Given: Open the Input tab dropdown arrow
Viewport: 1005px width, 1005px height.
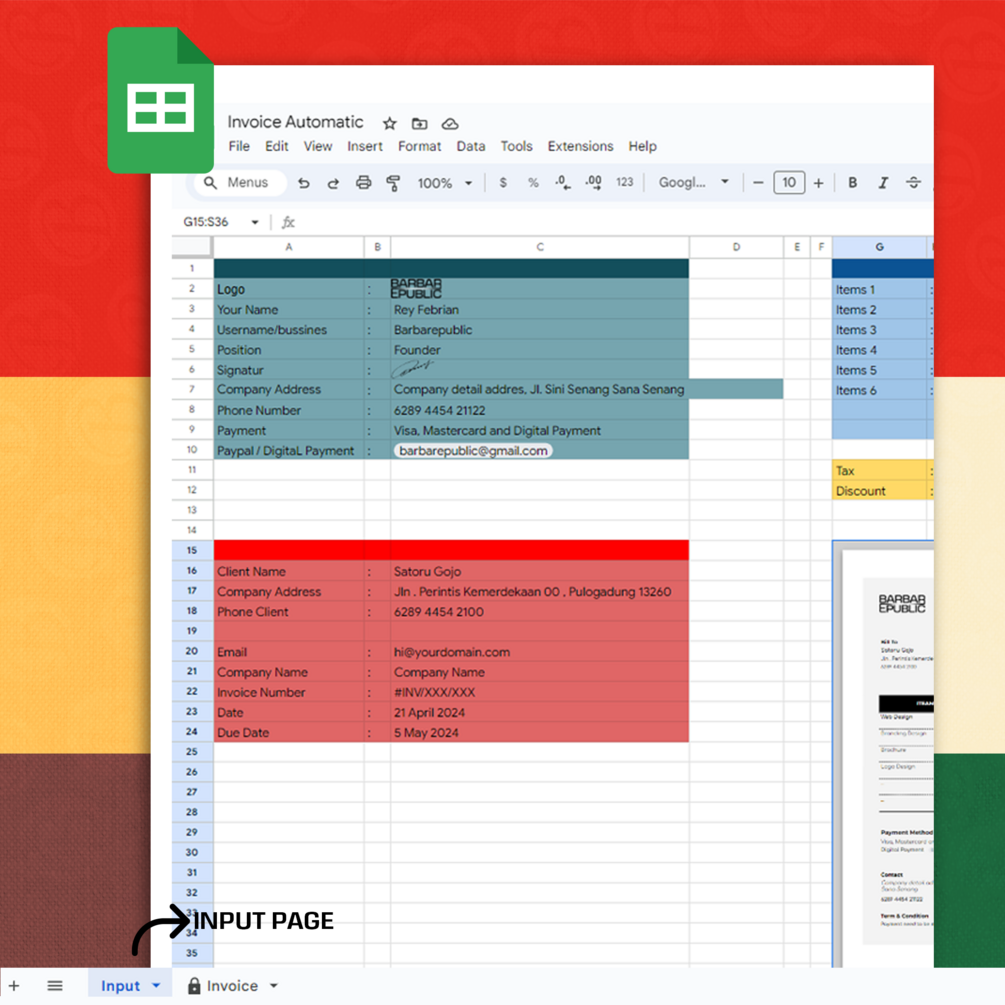Looking at the screenshot, I should pos(156,986).
